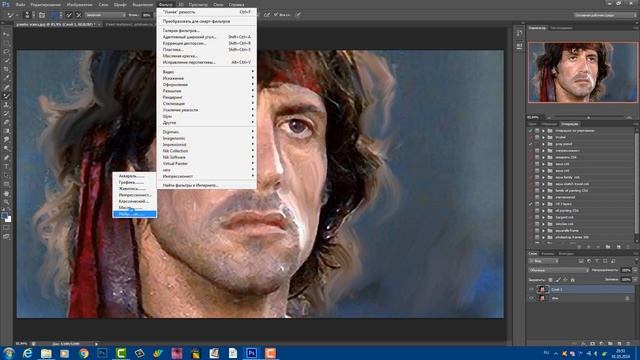Viewport: 640px width, 360px height.
Task: Toggle lock transparent pixels in Layers panel
Action: [x=550, y=280]
